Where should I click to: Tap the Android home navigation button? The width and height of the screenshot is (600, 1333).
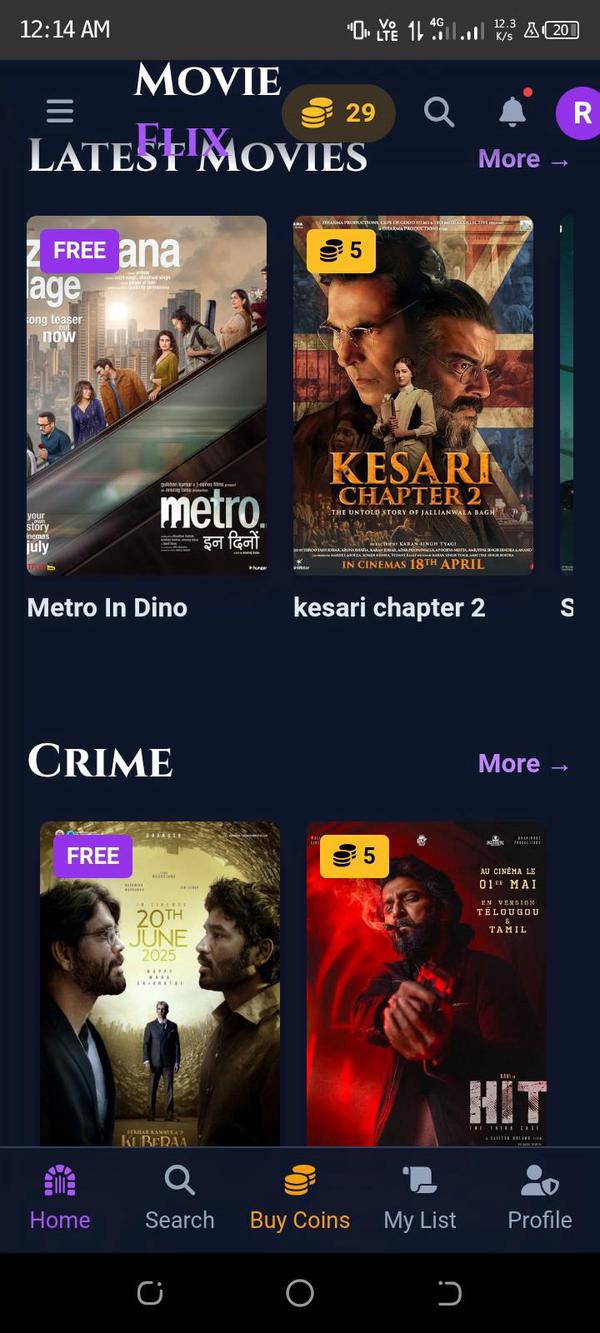(x=300, y=1293)
